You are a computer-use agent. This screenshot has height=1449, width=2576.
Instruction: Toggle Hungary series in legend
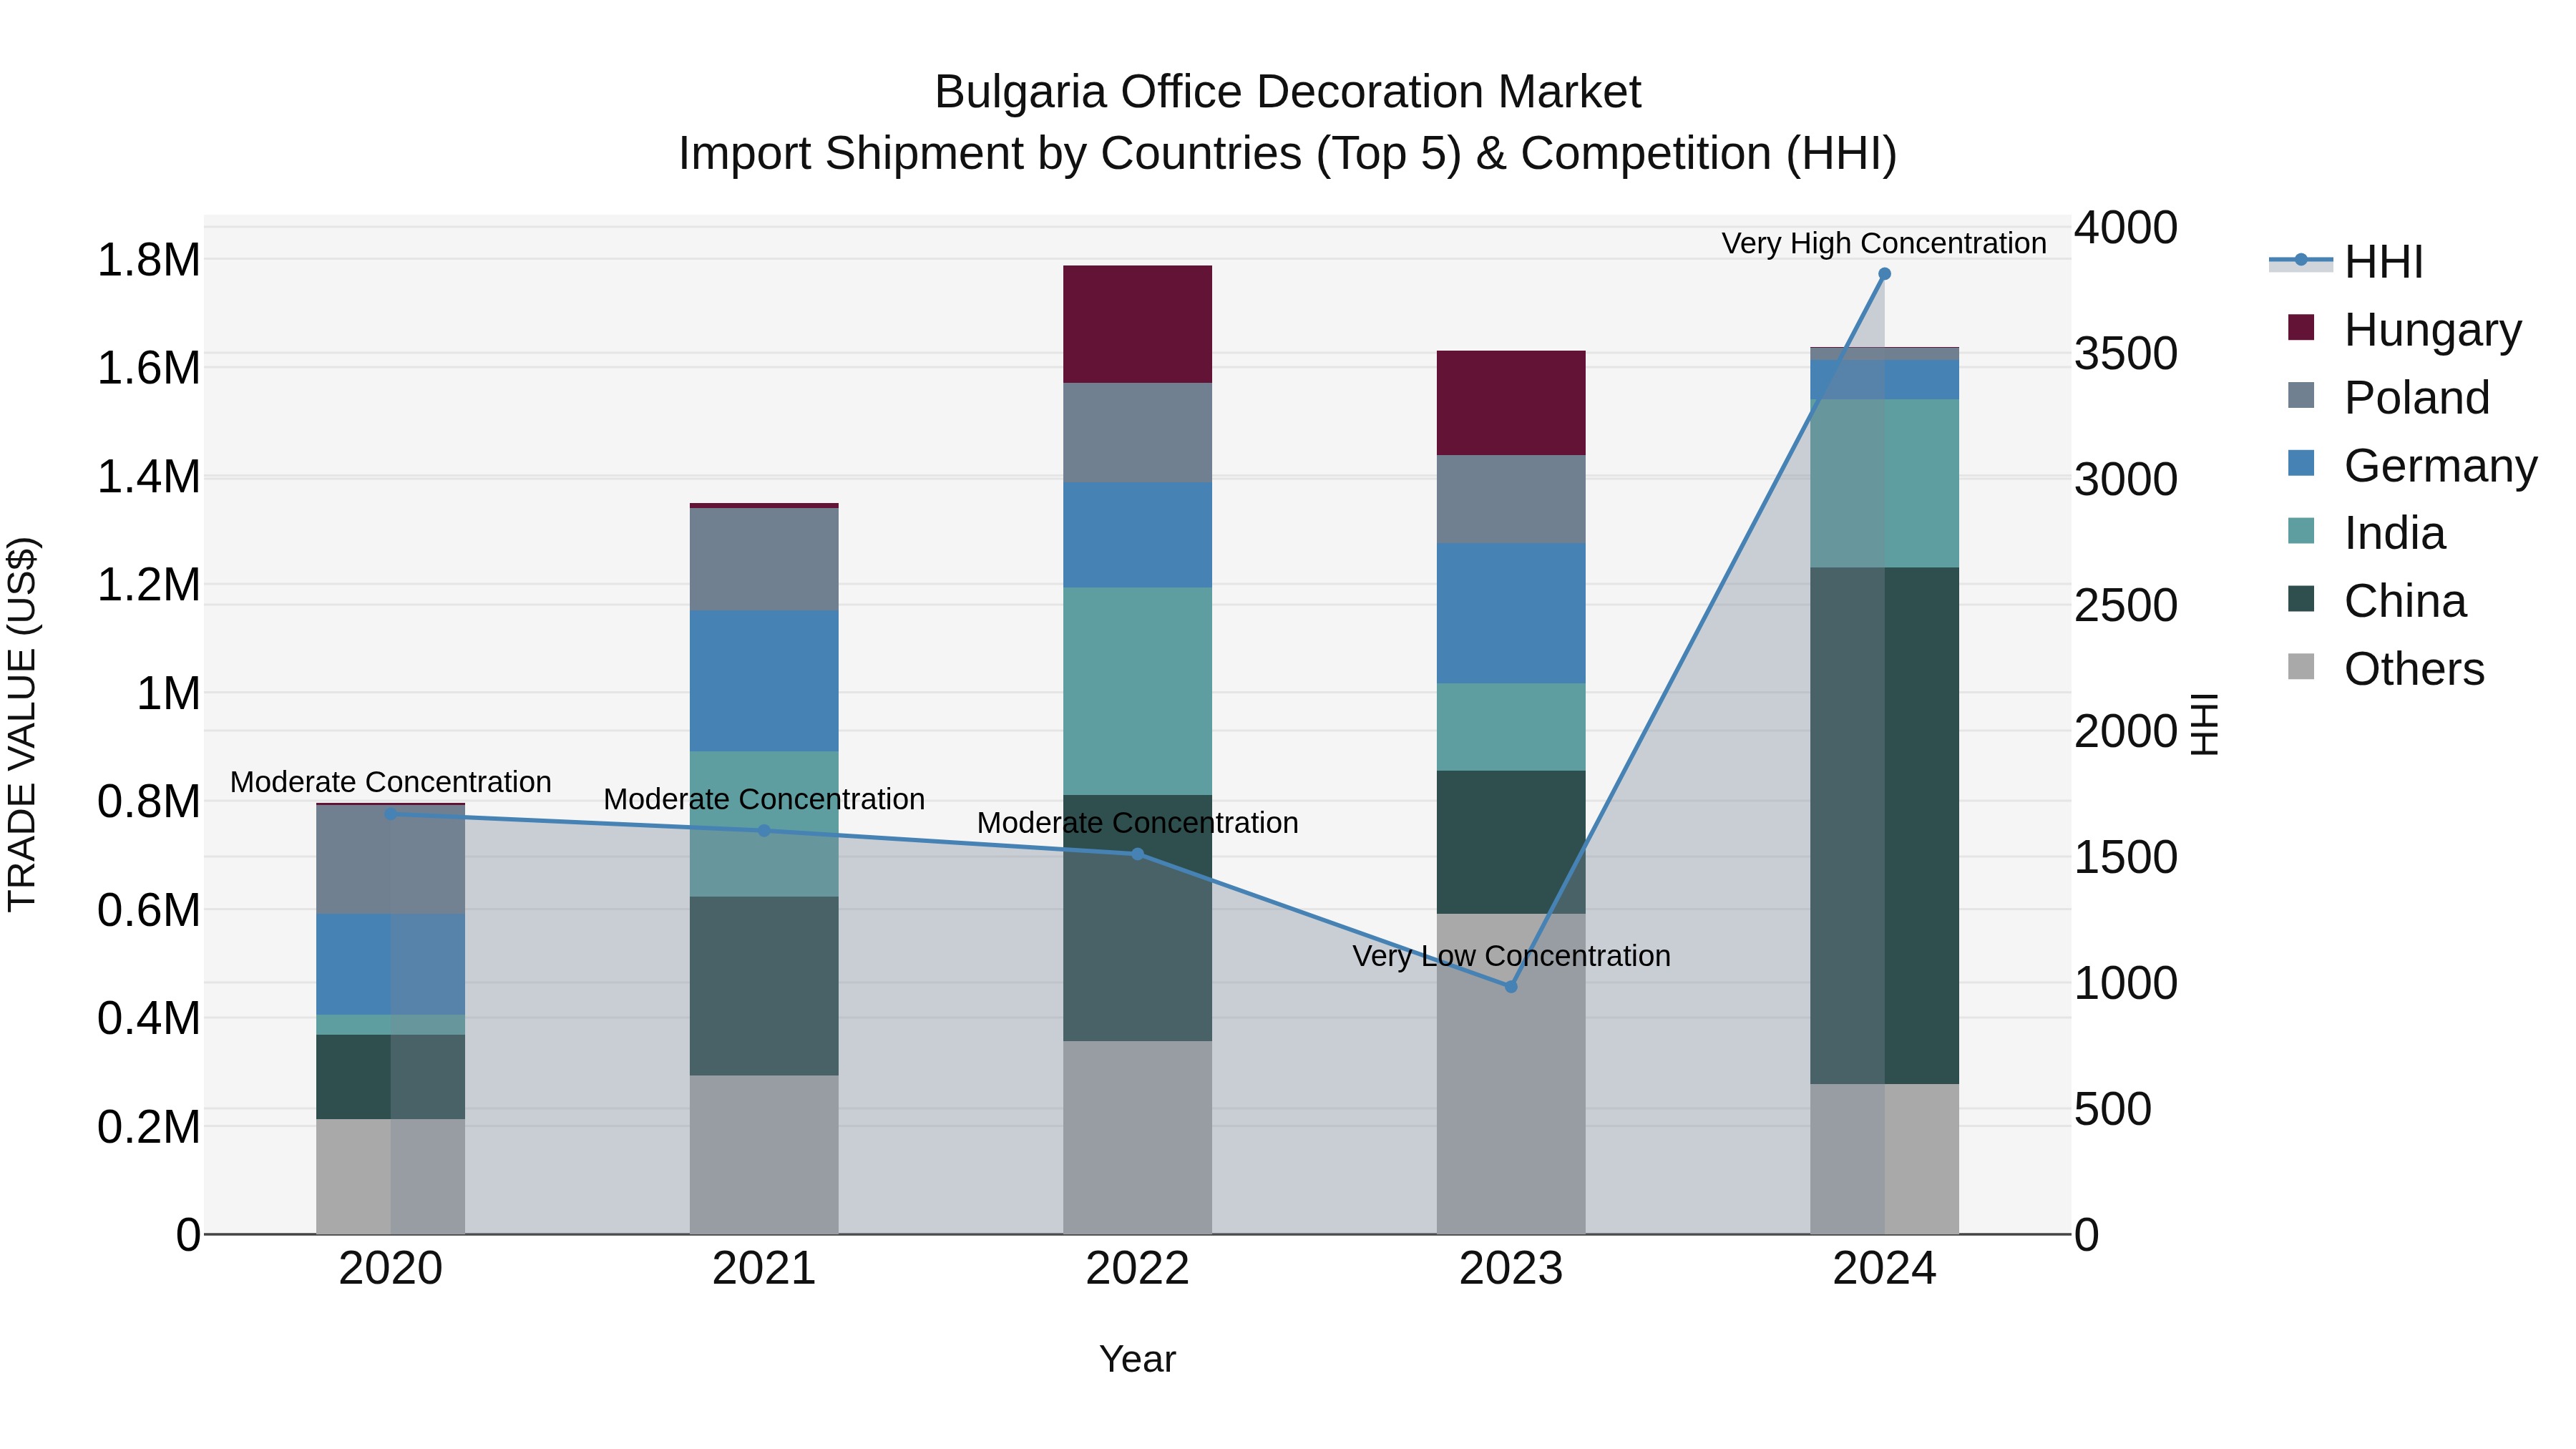[2404, 330]
